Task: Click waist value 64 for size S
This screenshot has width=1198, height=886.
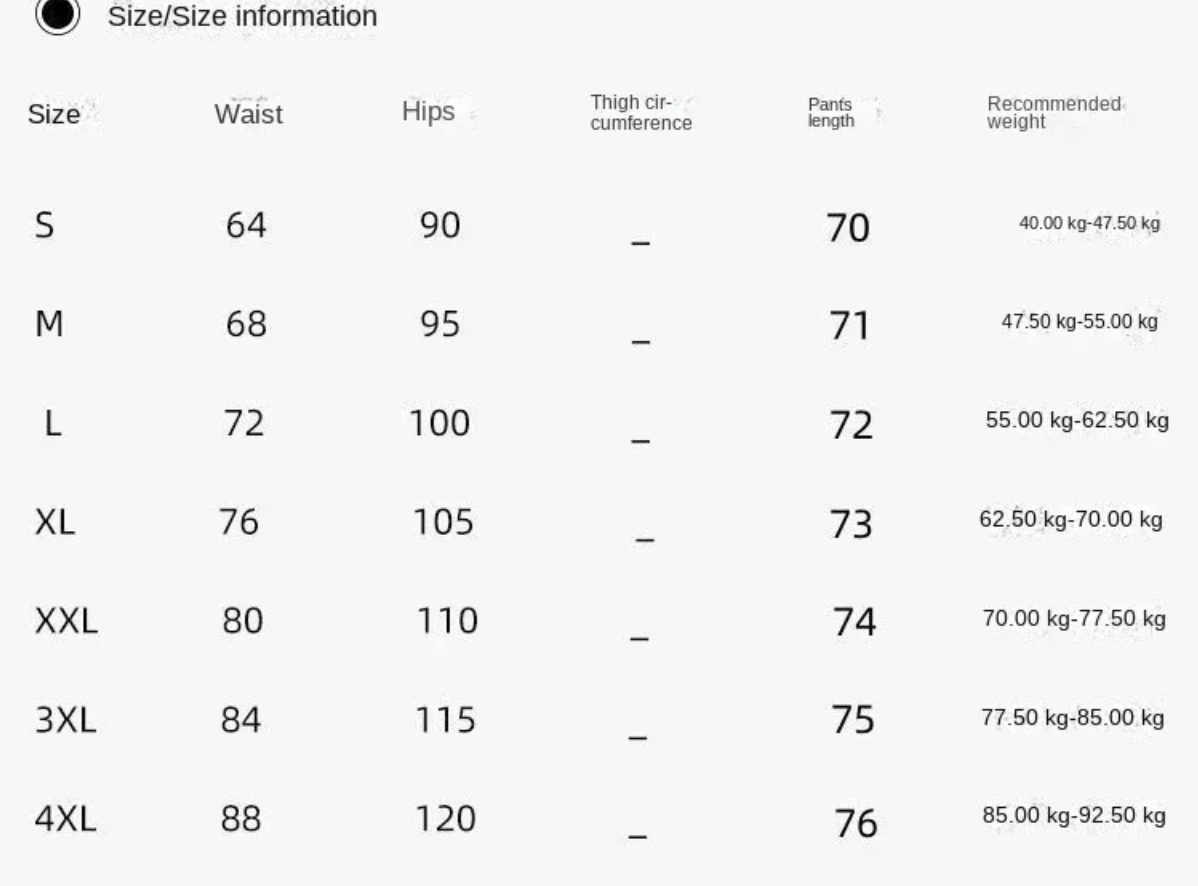Action: coord(246,225)
